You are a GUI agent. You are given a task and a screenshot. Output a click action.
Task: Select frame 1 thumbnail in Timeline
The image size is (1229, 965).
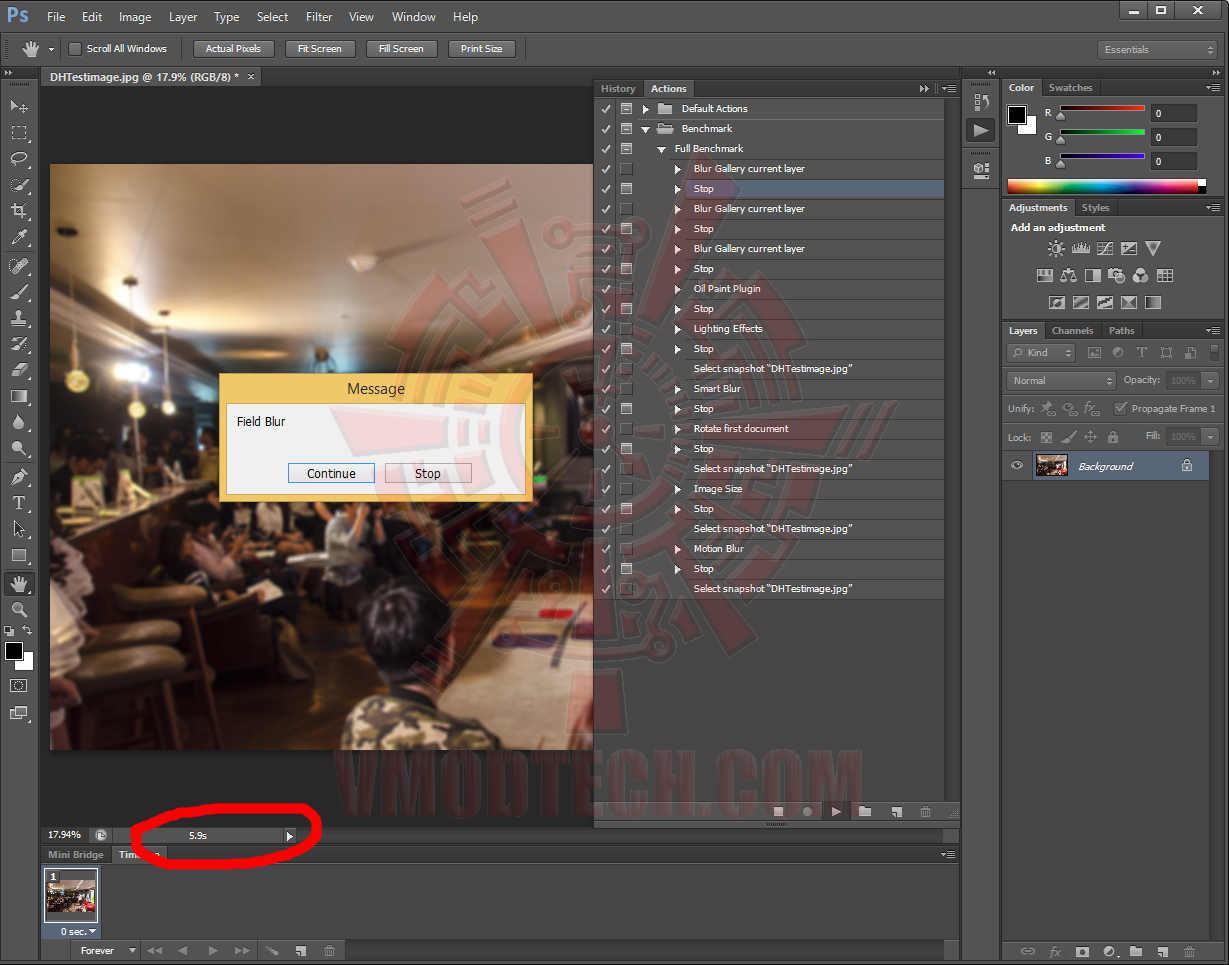pos(72,895)
